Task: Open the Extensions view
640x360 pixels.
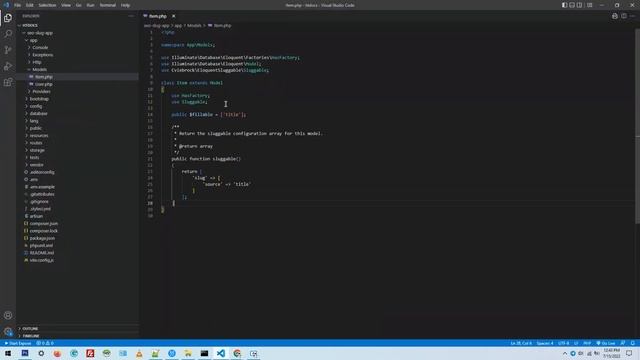Action: point(8,82)
